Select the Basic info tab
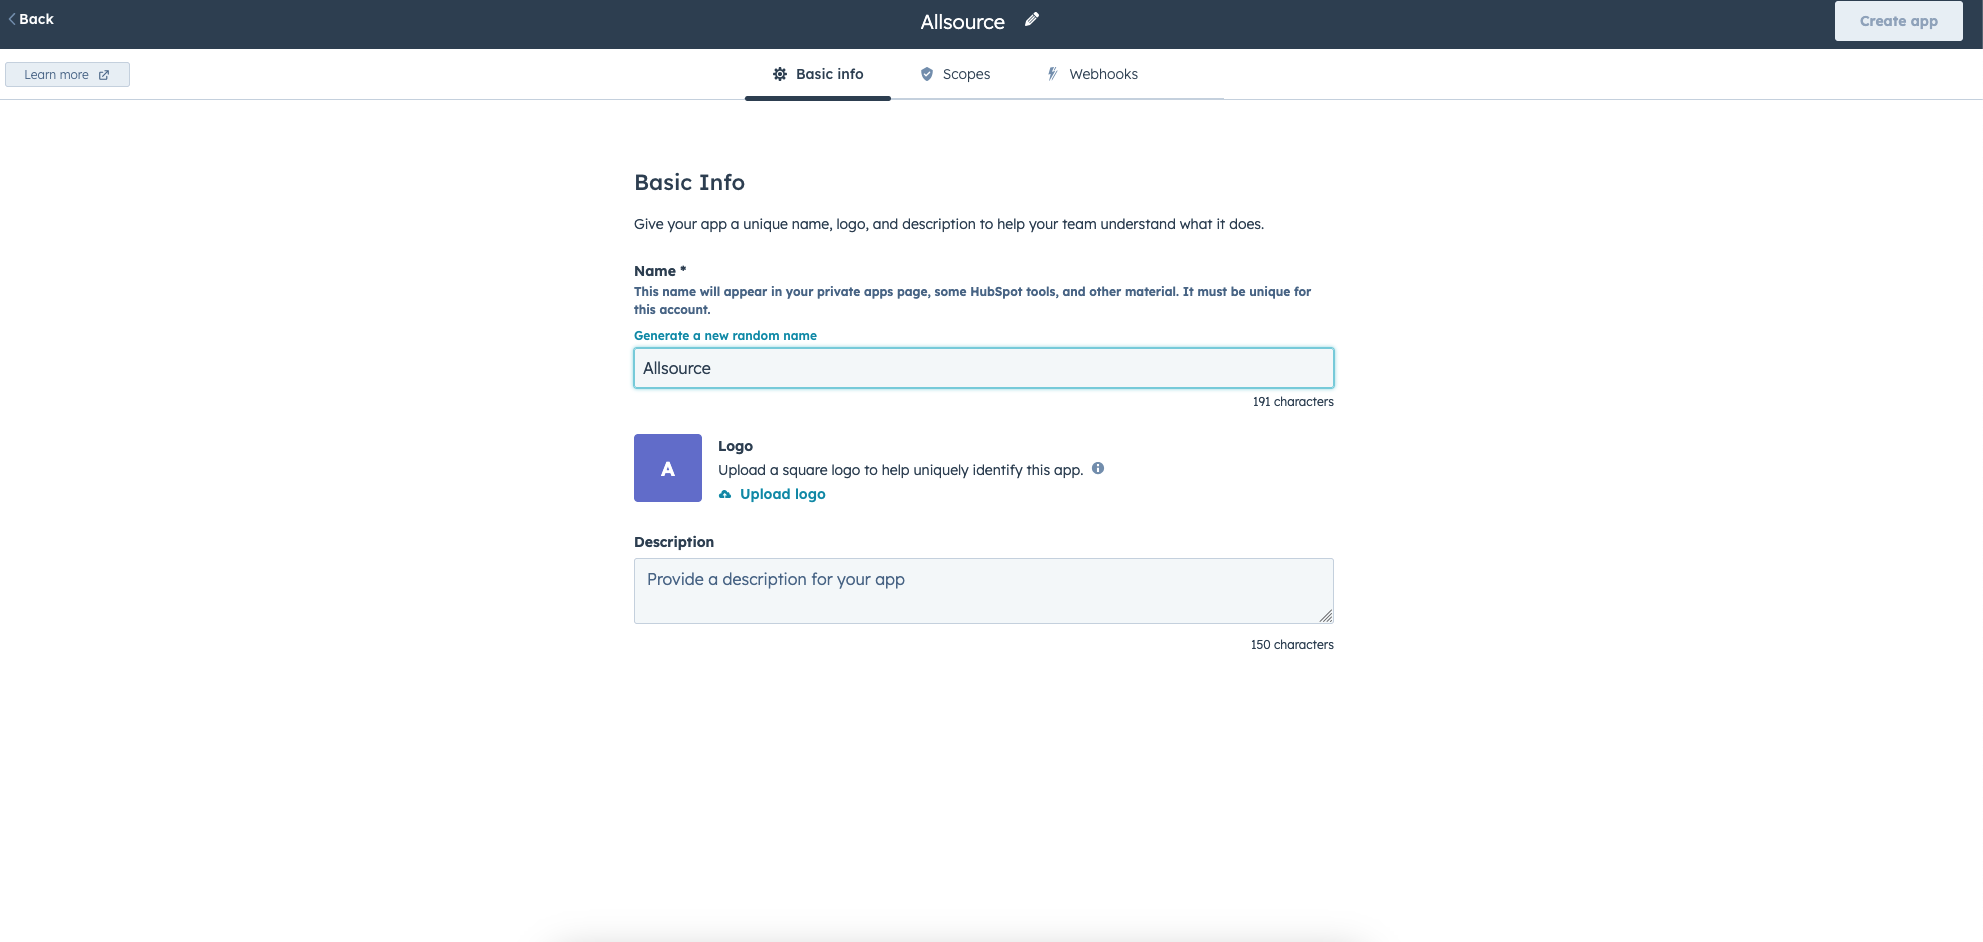 pyautogui.click(x=818, y=74)
